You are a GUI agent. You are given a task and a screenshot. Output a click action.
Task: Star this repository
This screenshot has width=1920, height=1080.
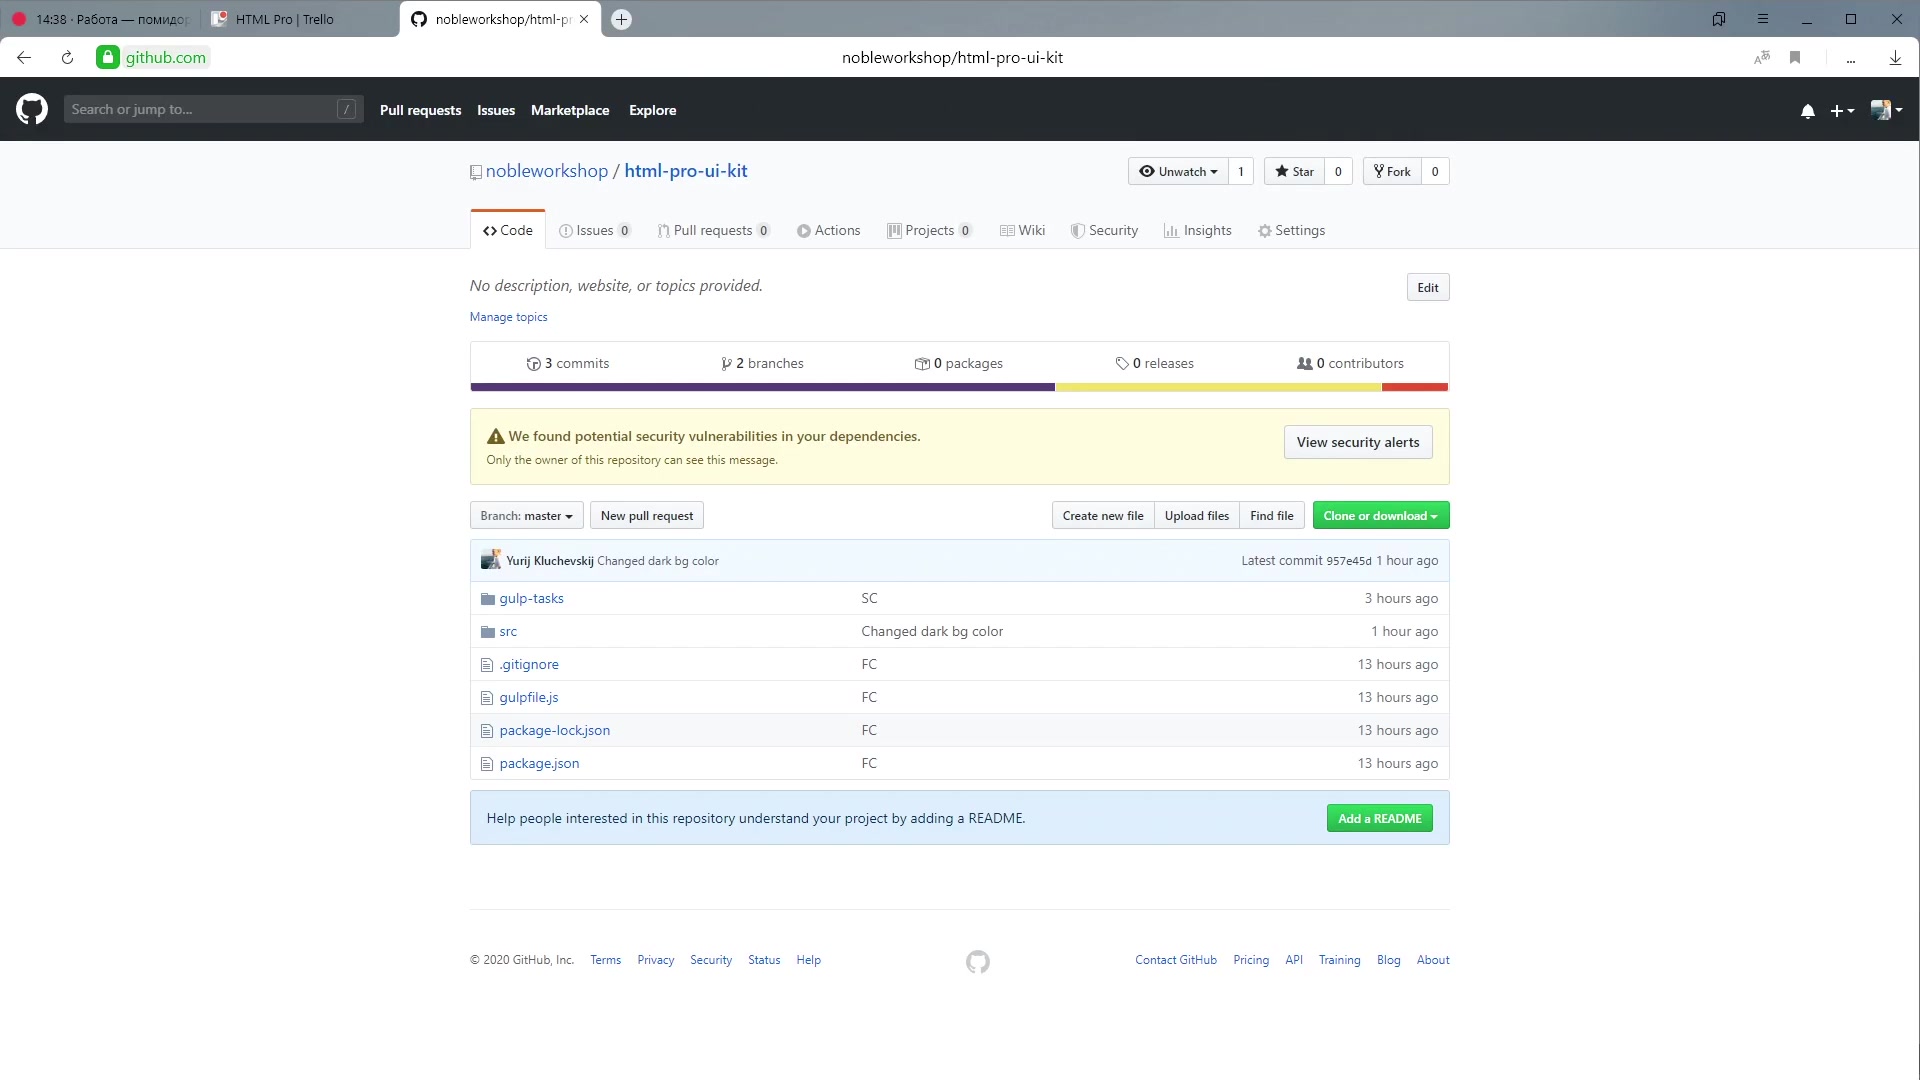click(1294, 171)
